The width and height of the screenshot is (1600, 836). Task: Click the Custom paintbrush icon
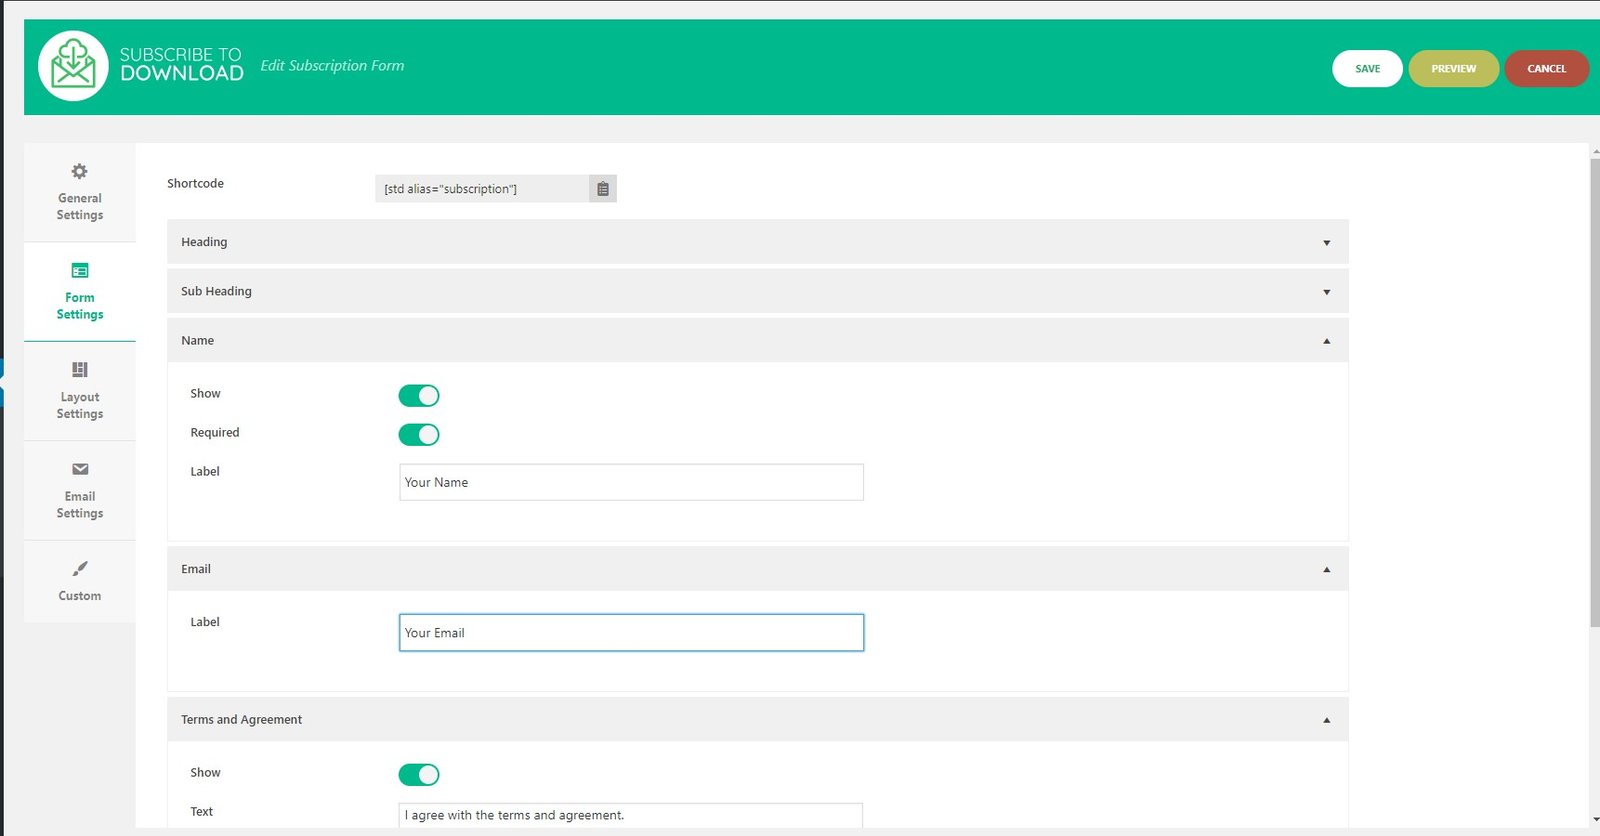tap(80, 568)
